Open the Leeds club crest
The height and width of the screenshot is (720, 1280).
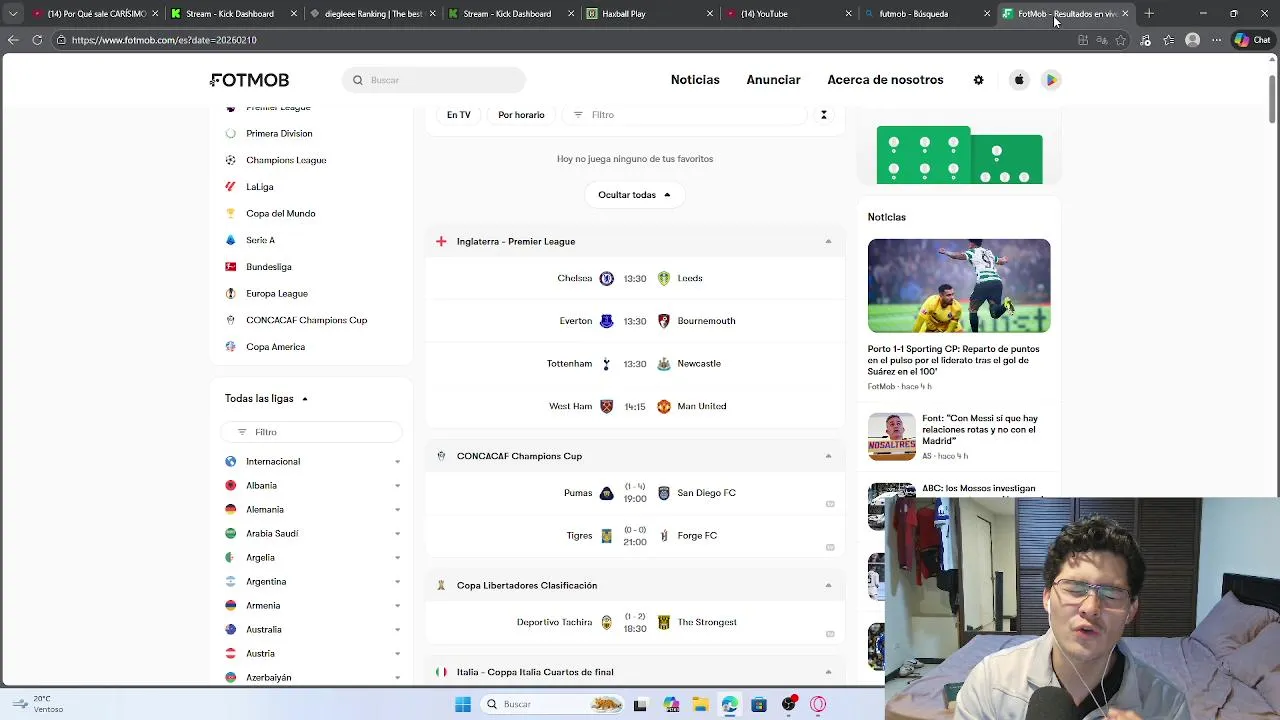pos(663,278)
